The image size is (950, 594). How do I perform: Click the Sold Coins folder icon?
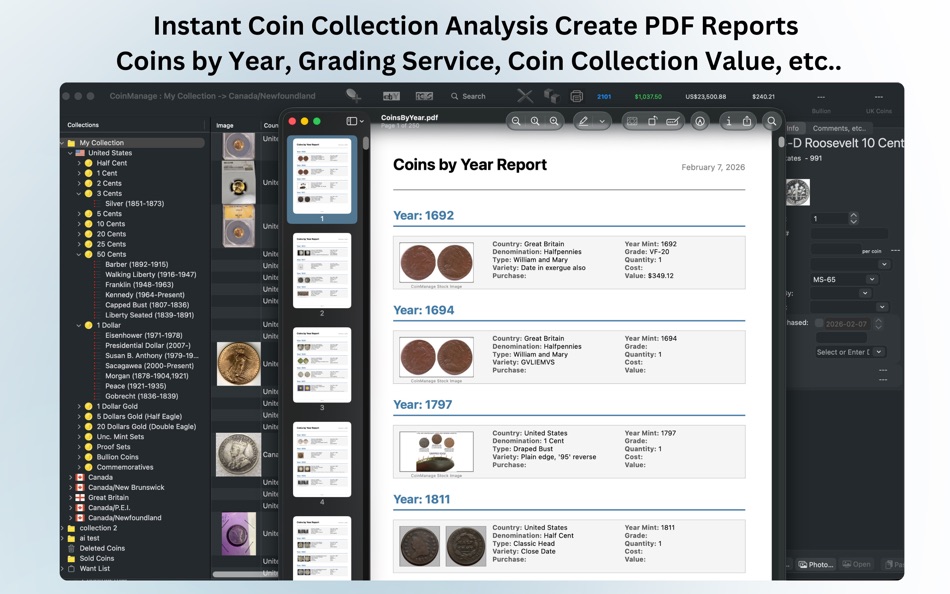[71, 558]
